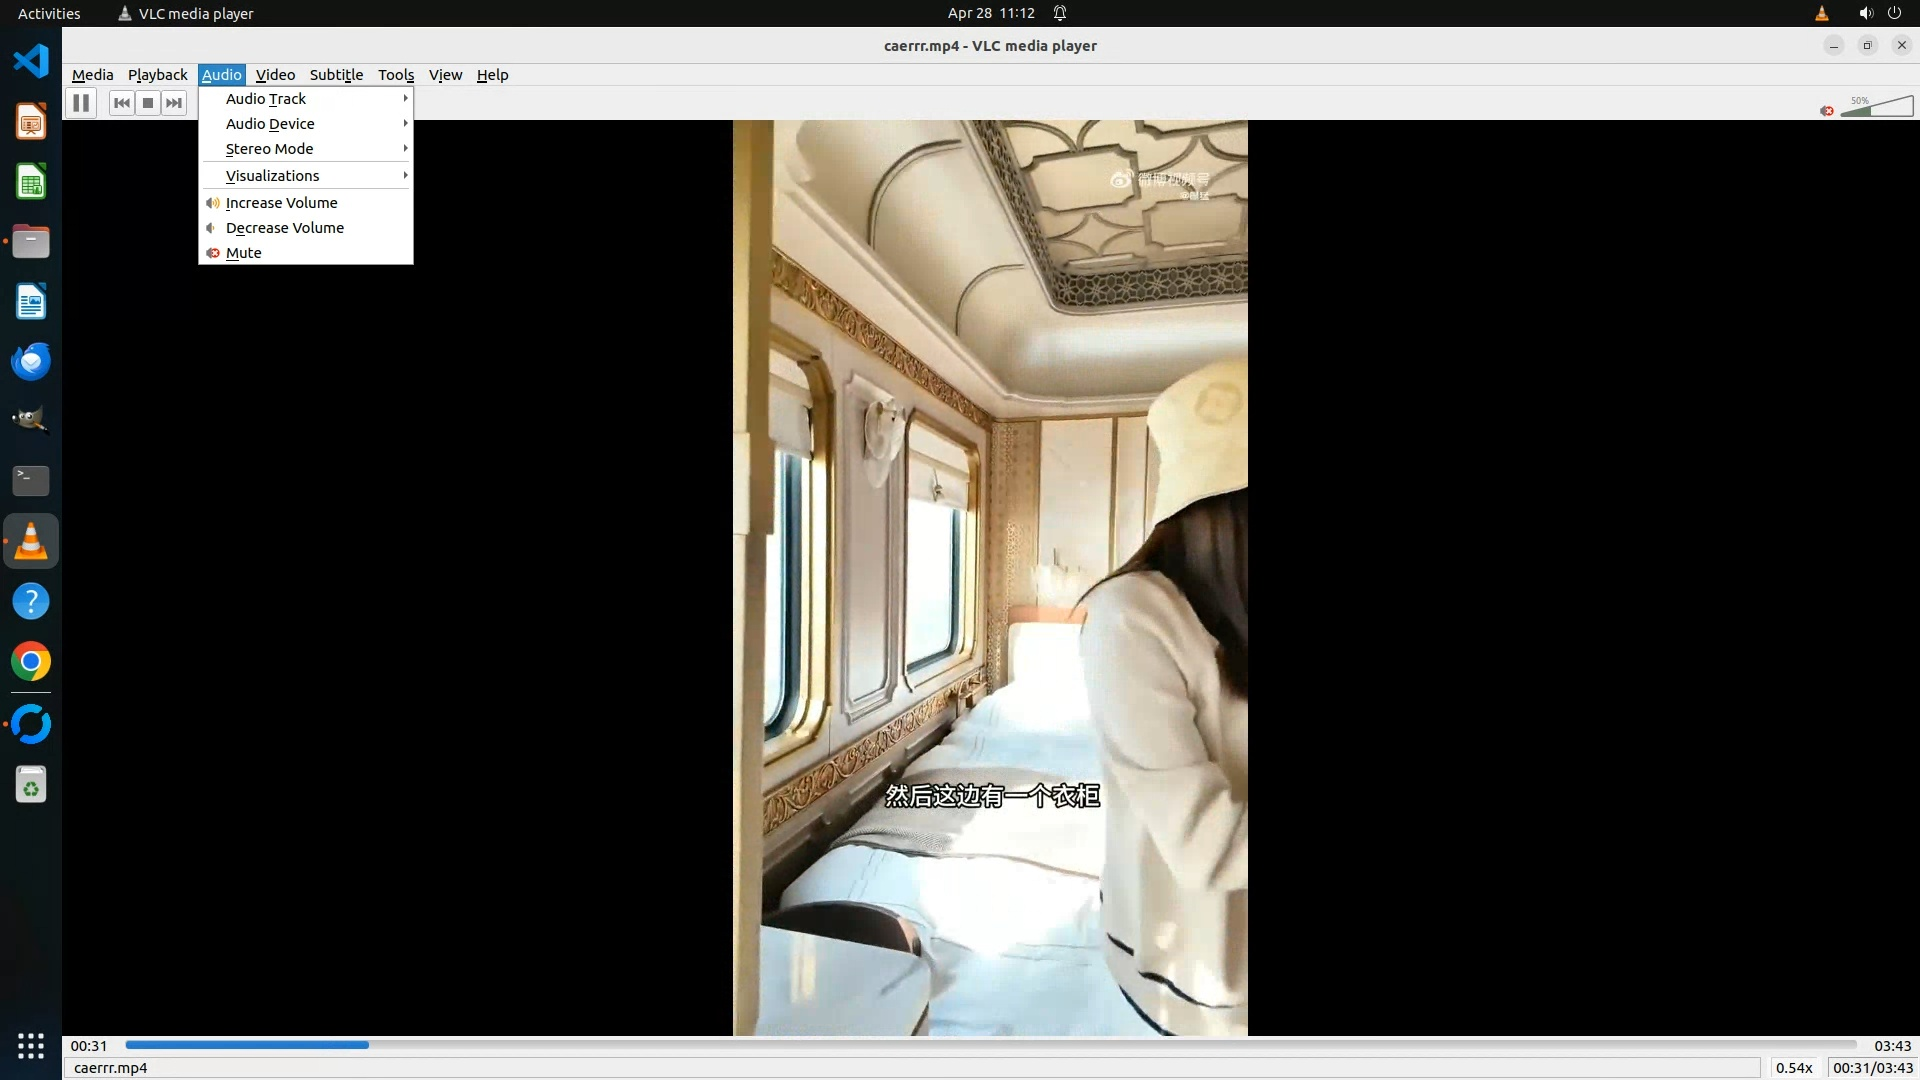This screenshot has height=1080, width=1920.
Task: Open Visual Studio Code from the dock
Action: coord(31,61)
